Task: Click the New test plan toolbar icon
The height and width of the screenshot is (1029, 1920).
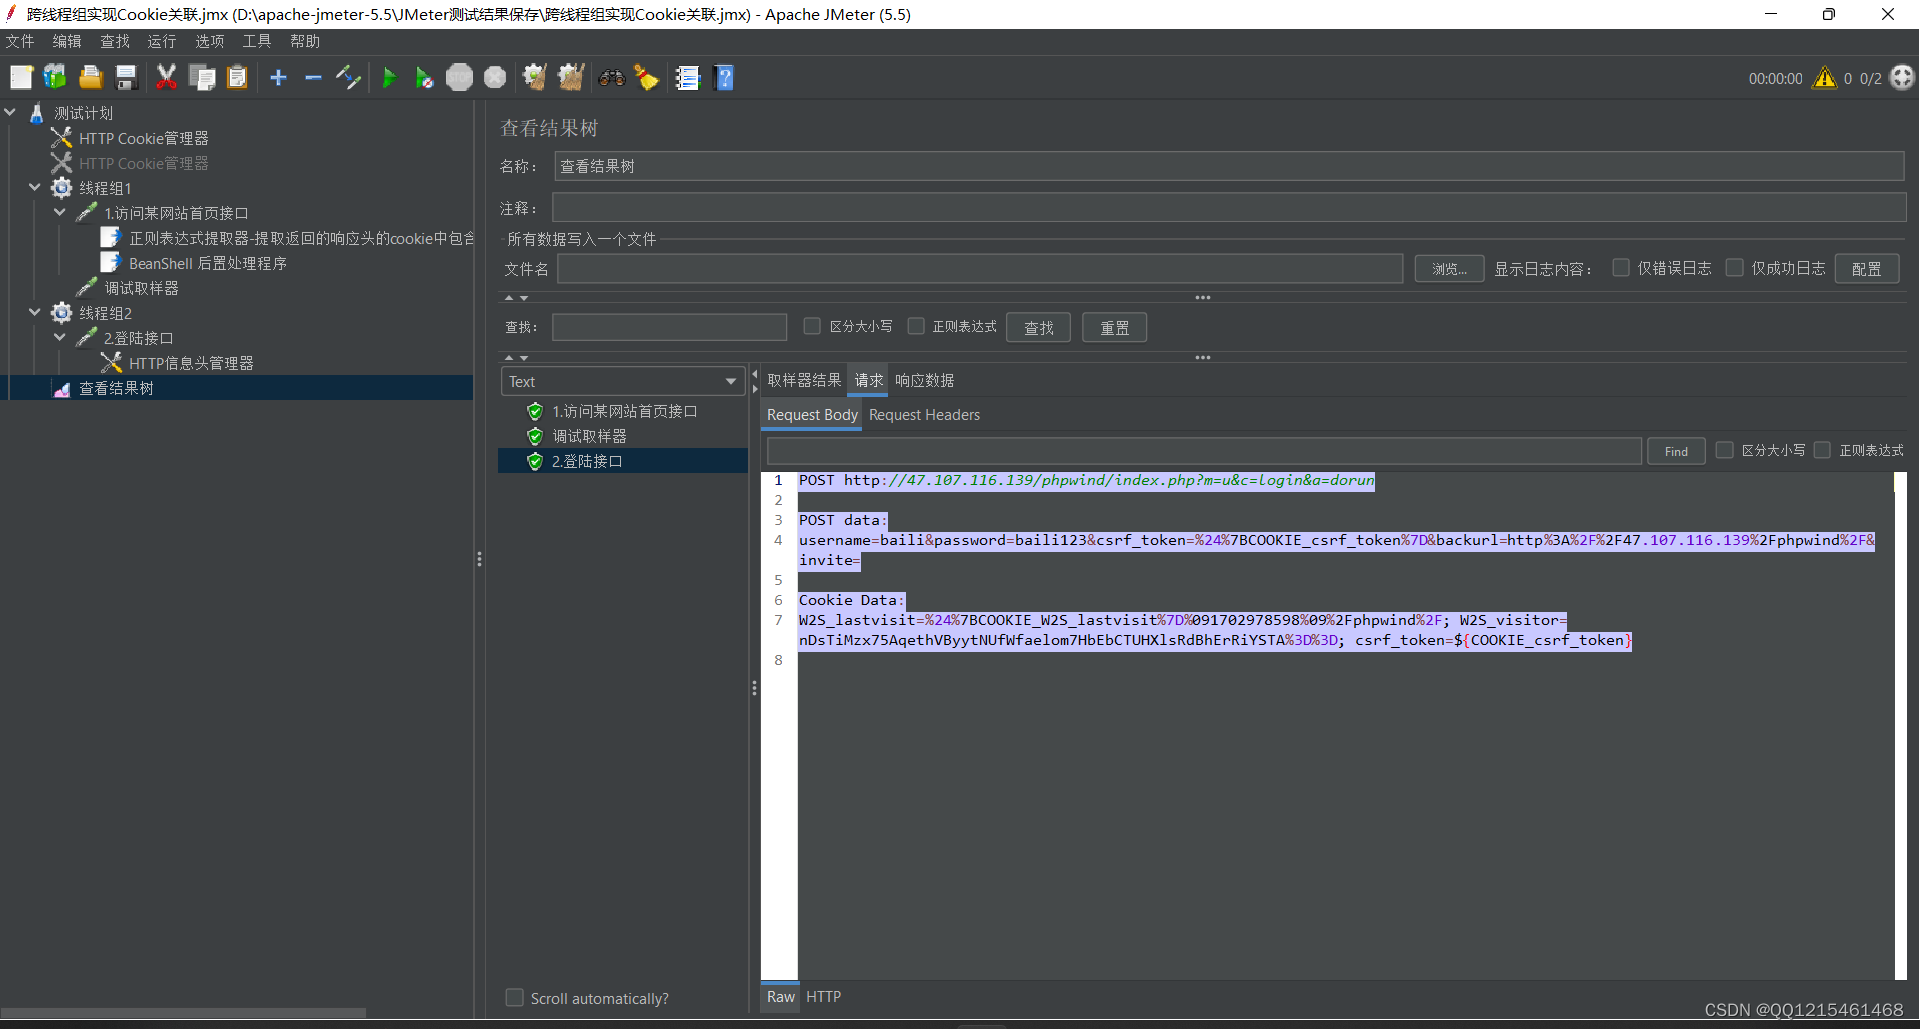Action: (21, 77)
